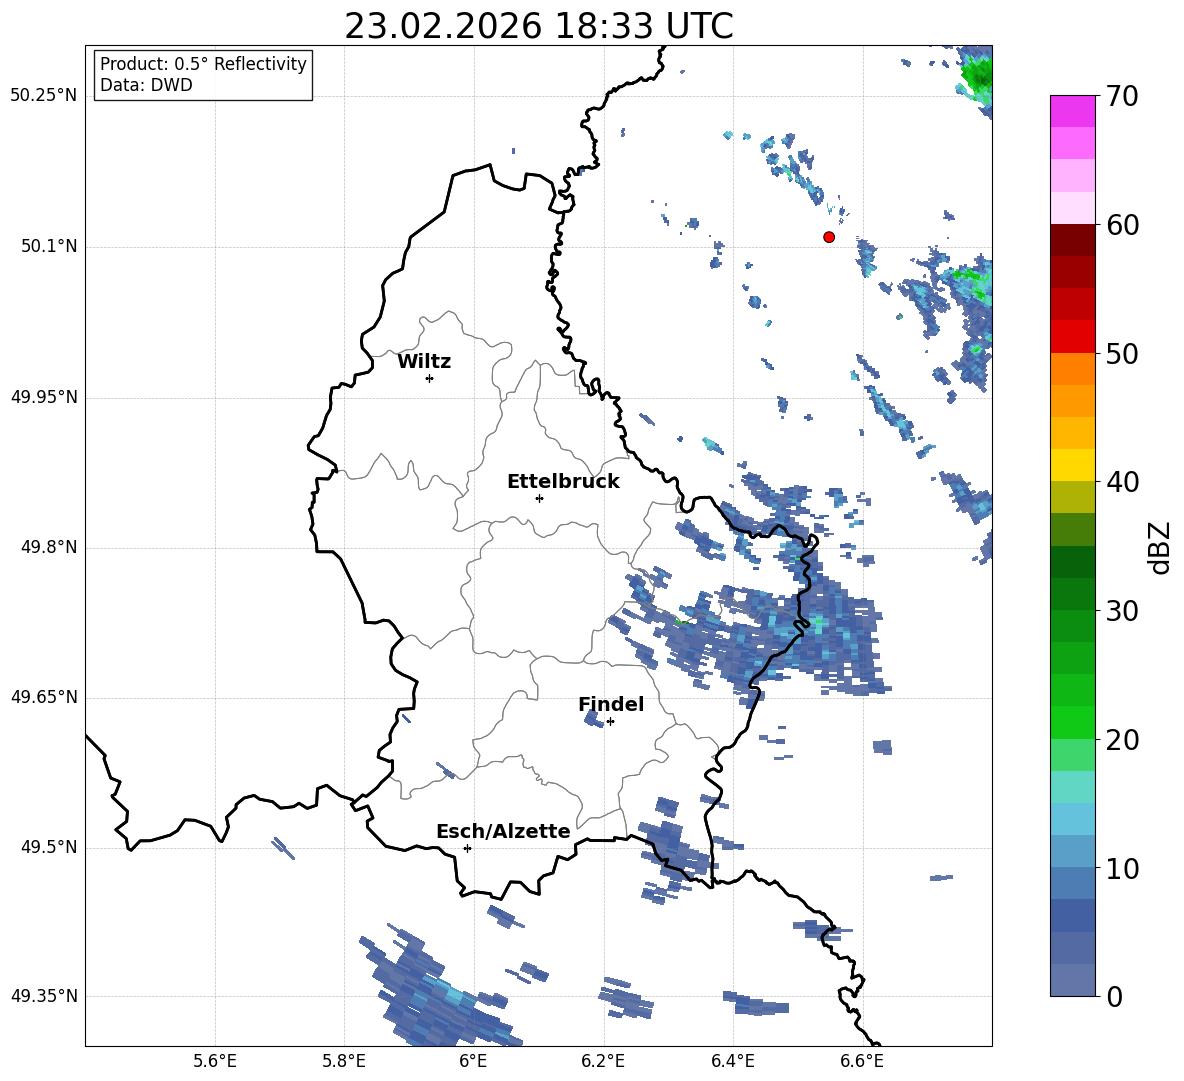
Task: Click the yellow colorbar segment above 40
Action: [x=1072, y=465]
